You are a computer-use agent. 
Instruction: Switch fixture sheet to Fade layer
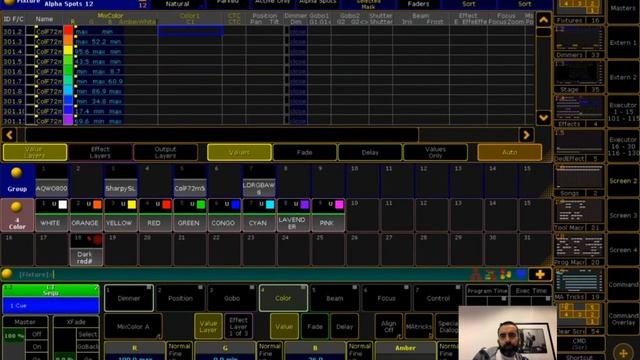click(x=304, y=152)
